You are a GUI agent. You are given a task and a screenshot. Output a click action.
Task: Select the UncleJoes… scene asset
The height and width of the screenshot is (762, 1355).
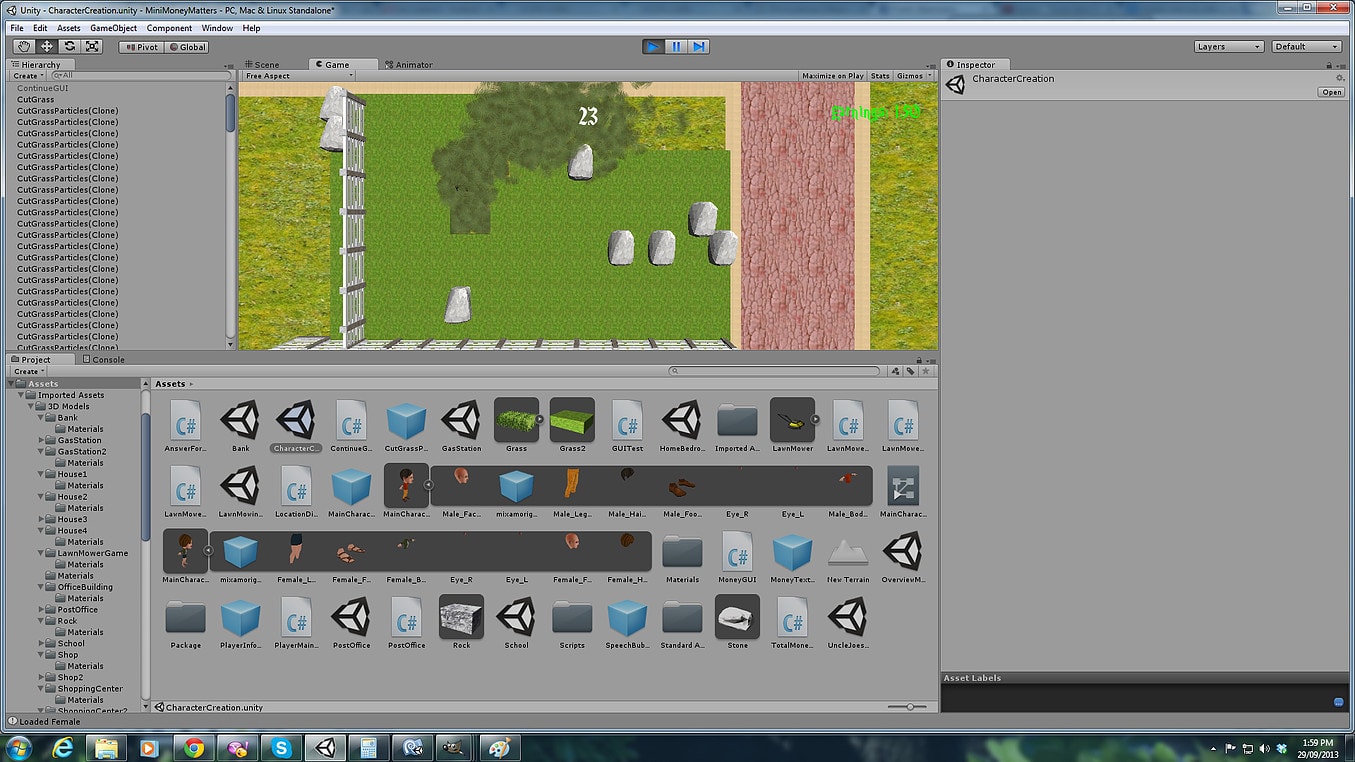(848, 624)
